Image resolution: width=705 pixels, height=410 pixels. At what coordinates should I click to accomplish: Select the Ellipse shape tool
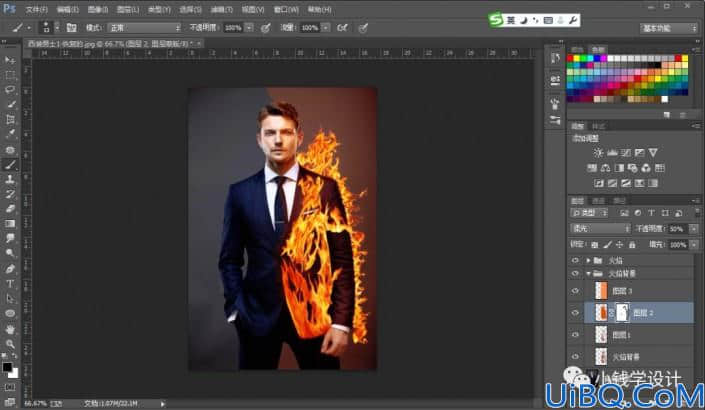tap(10, 313)
